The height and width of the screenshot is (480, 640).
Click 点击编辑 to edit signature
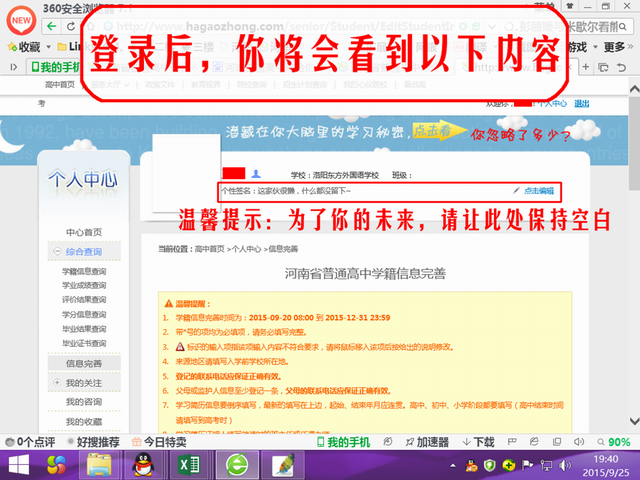539,191
